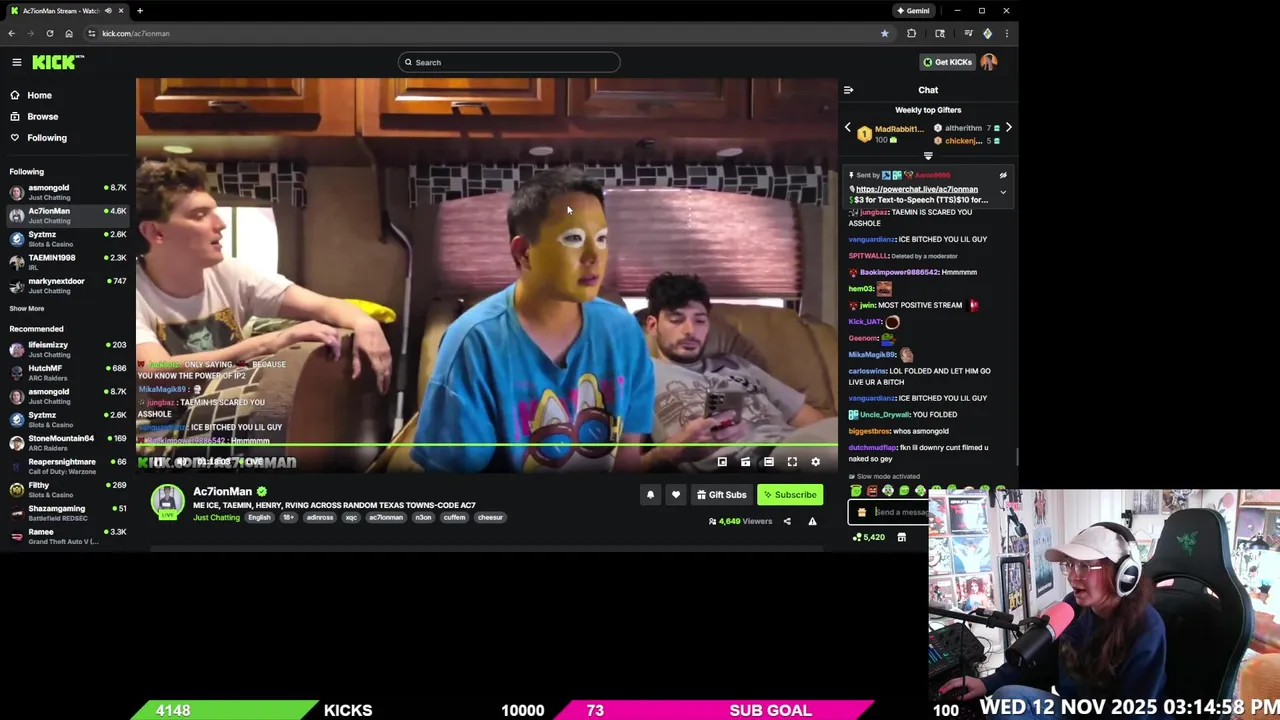Click the adinross tag
Screen dimensions: 1280x720
click(x=320, y=517)
